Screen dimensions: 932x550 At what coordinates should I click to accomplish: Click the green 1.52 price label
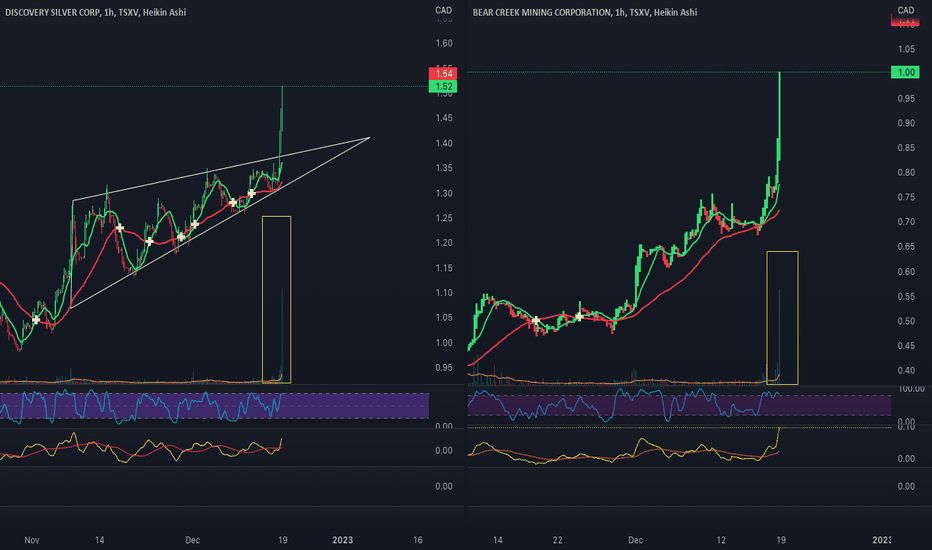(x=443, y=87)
